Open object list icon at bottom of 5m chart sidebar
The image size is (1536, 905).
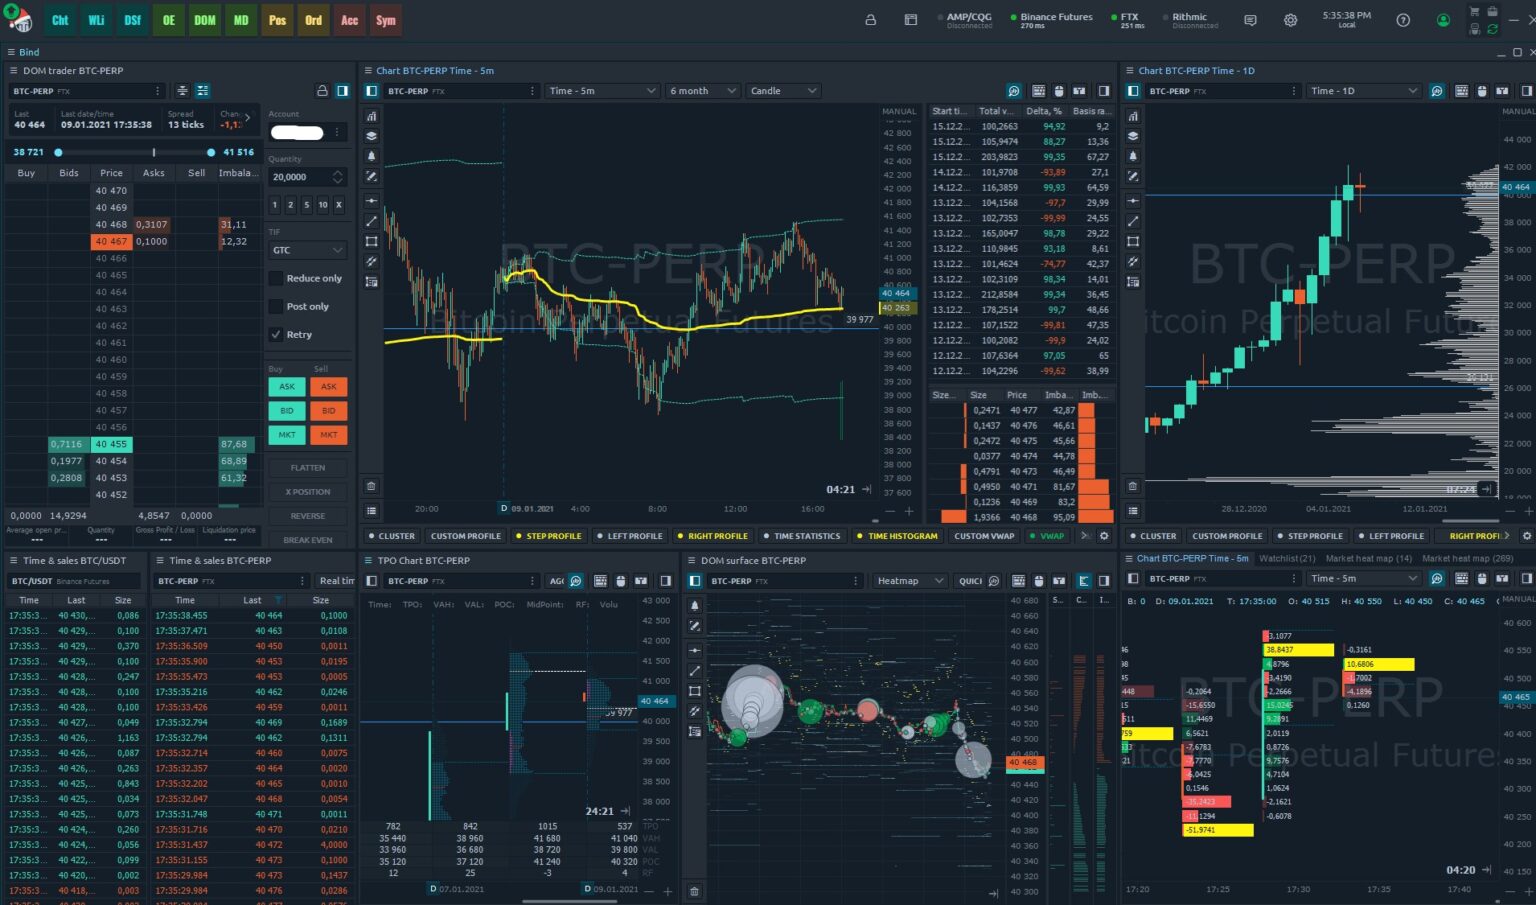371,510
